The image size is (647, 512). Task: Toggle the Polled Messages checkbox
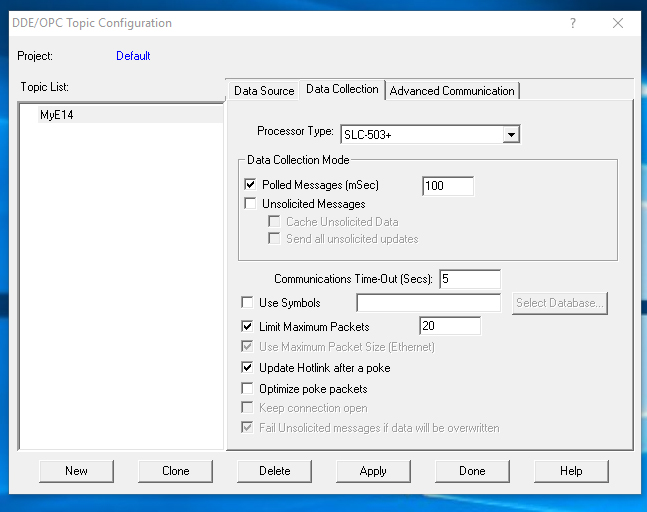click(250, 185)
